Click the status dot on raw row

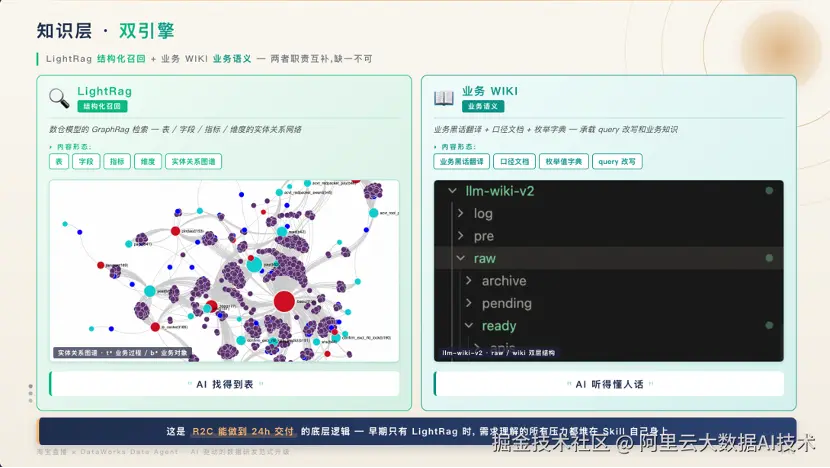pos(769,258)
